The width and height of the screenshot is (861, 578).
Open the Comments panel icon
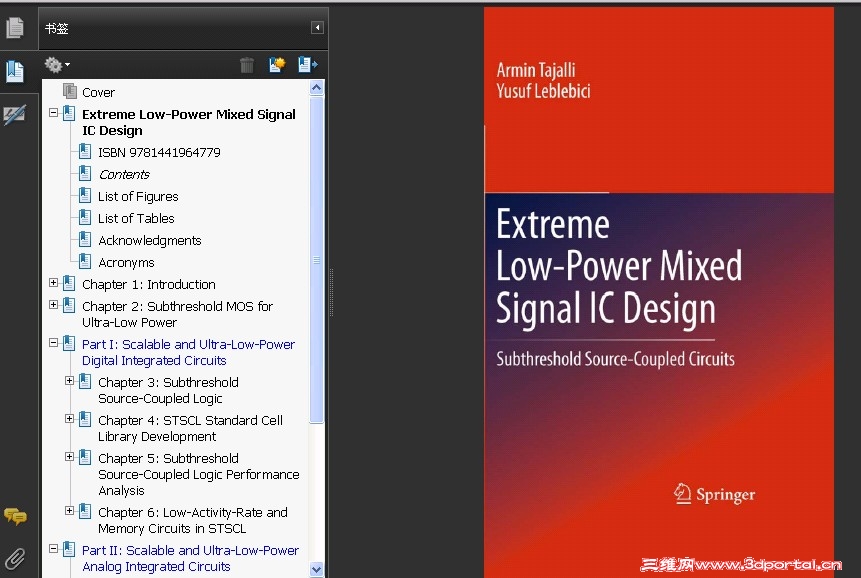(x=15, y=516)
